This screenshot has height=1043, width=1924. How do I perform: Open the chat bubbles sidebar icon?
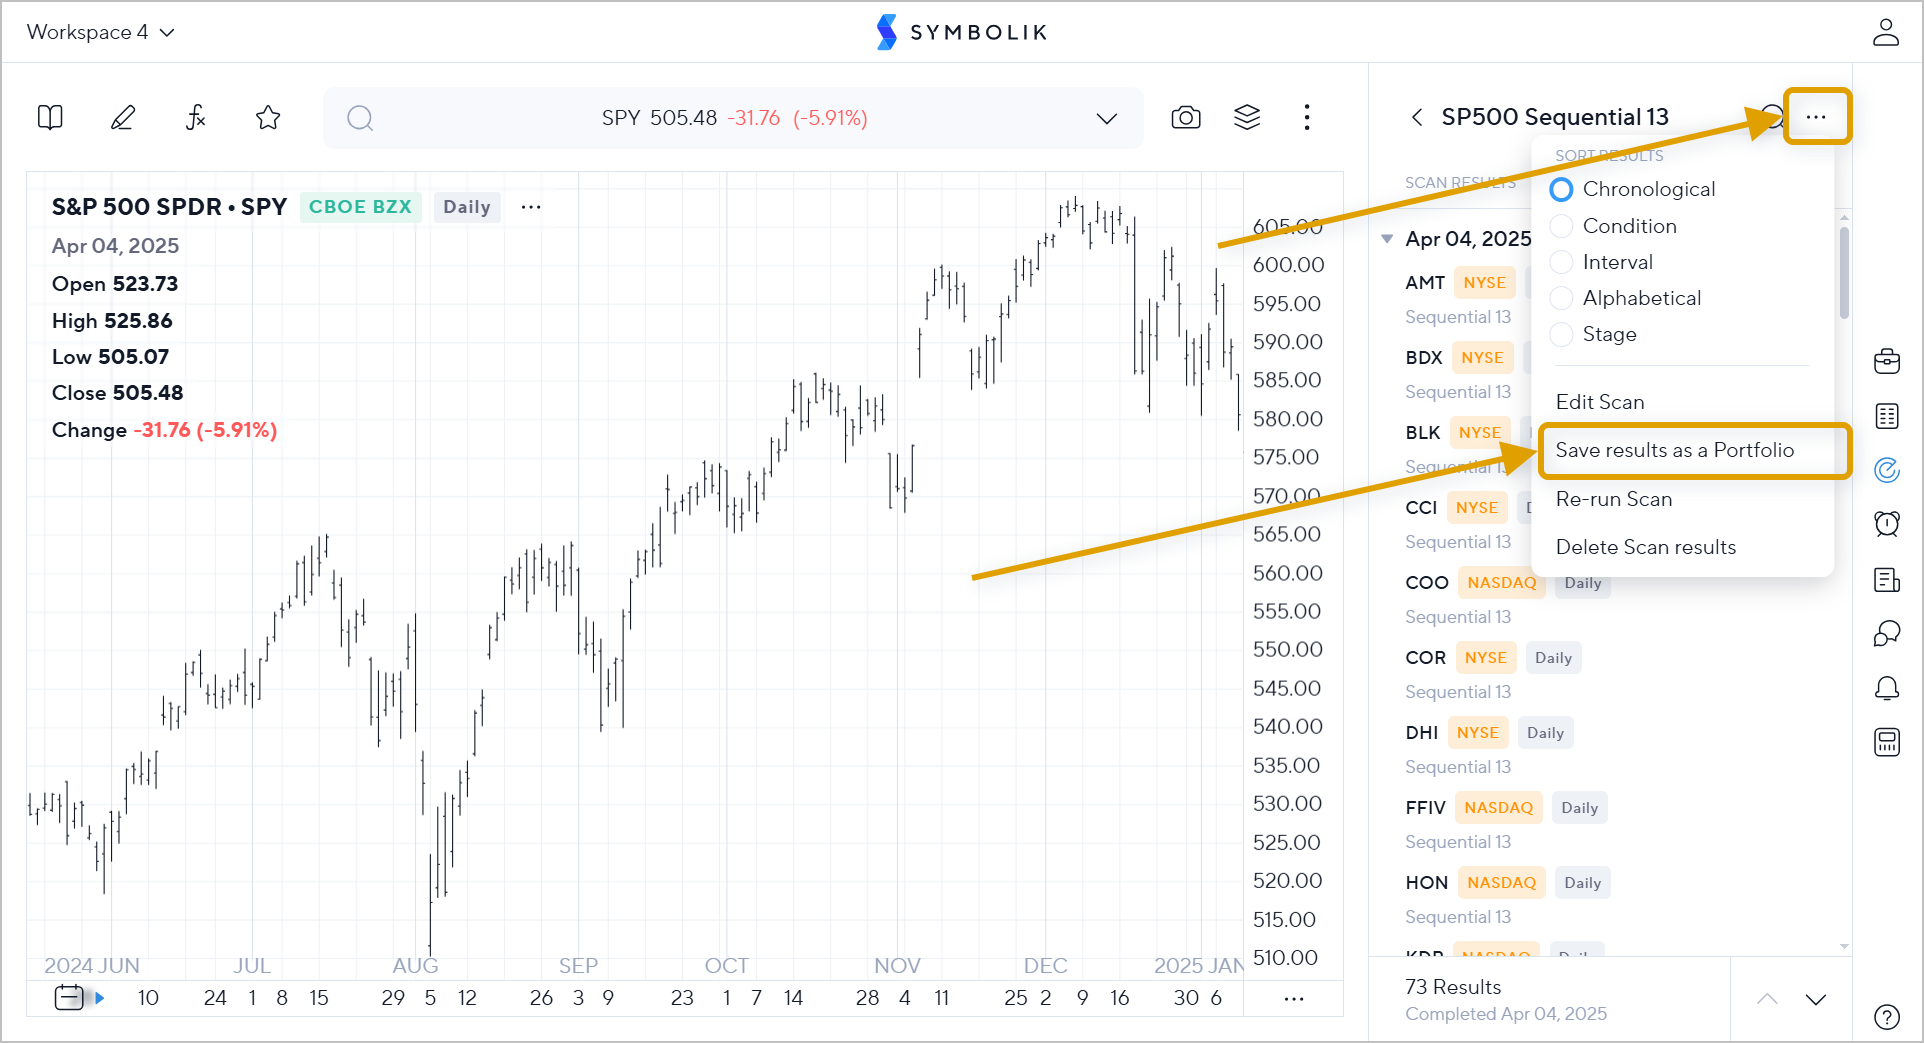click(1887, 633)
